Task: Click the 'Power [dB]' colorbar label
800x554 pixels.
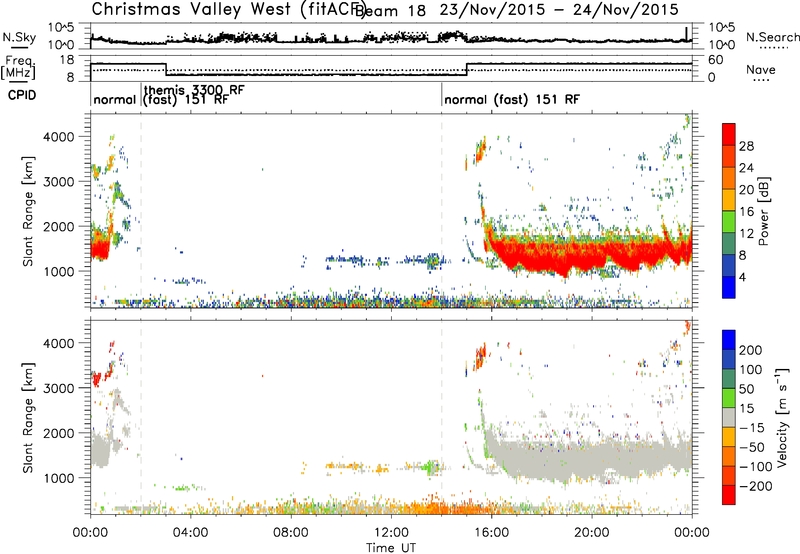Action: (763, 211)
